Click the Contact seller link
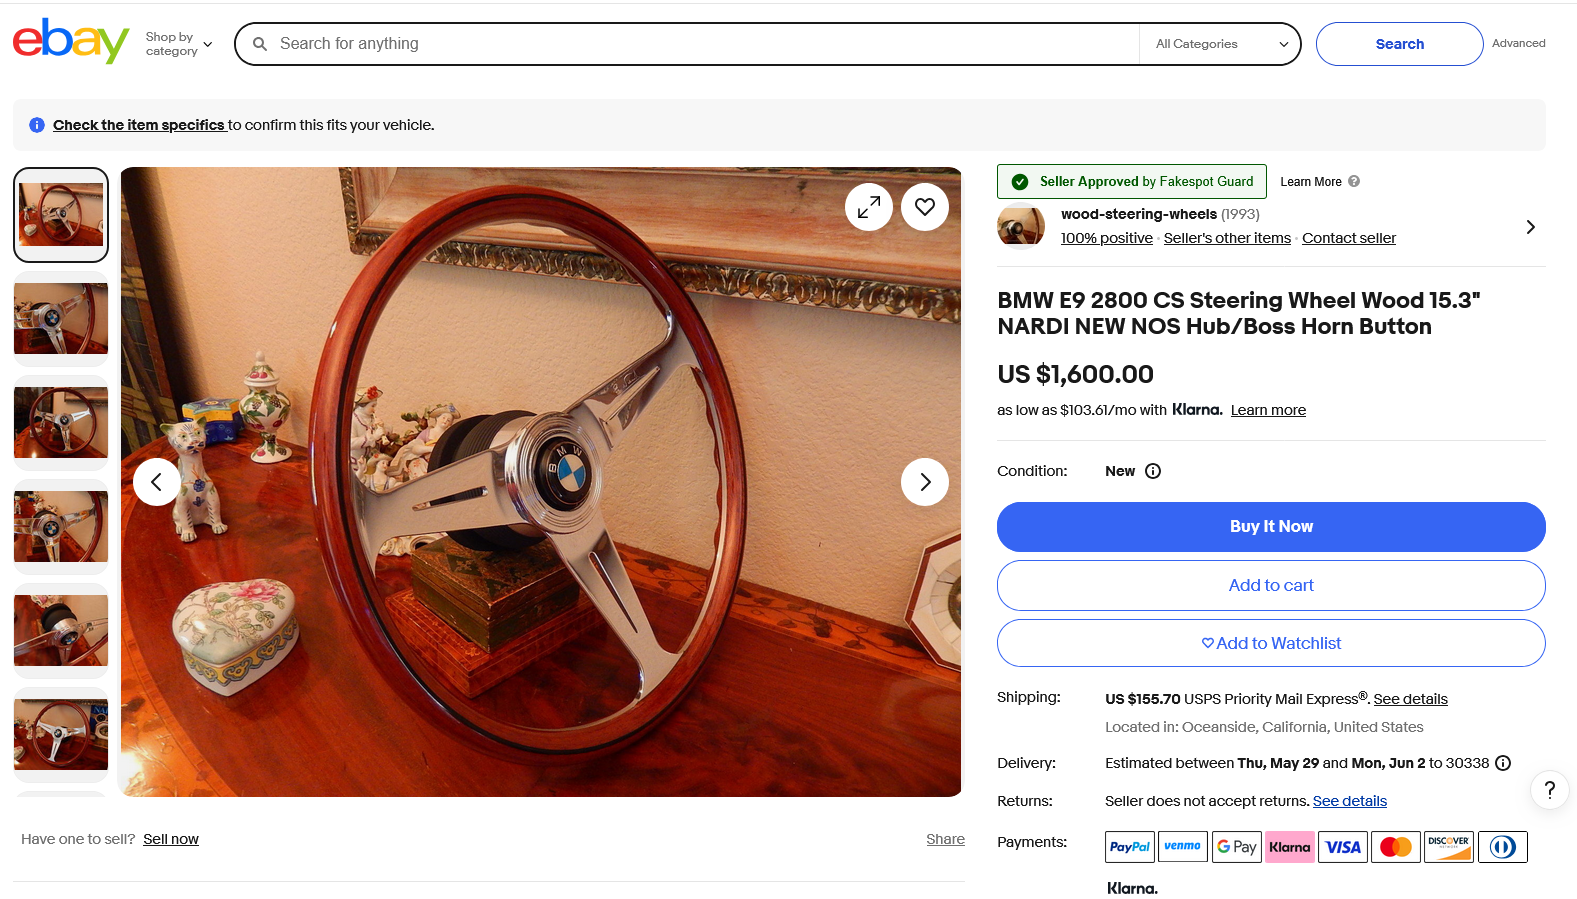 pos(1349,238)
